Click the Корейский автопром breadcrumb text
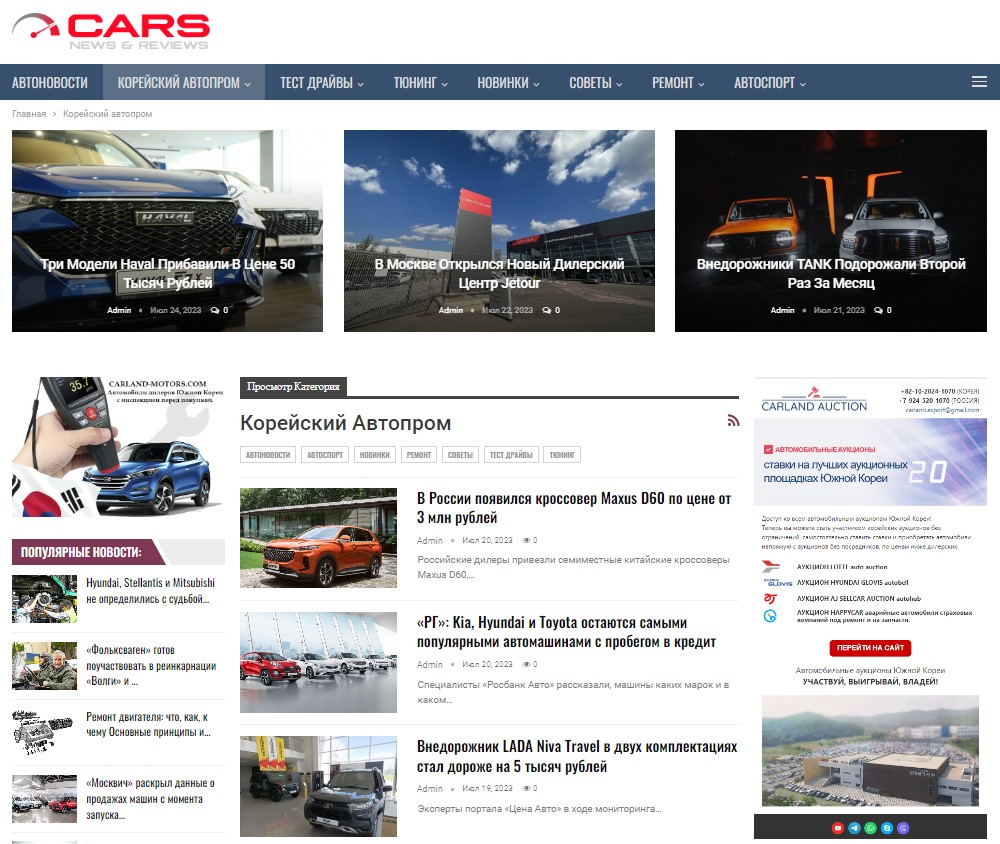This screenshot has width=1000, height=844. tap(108, 114)
